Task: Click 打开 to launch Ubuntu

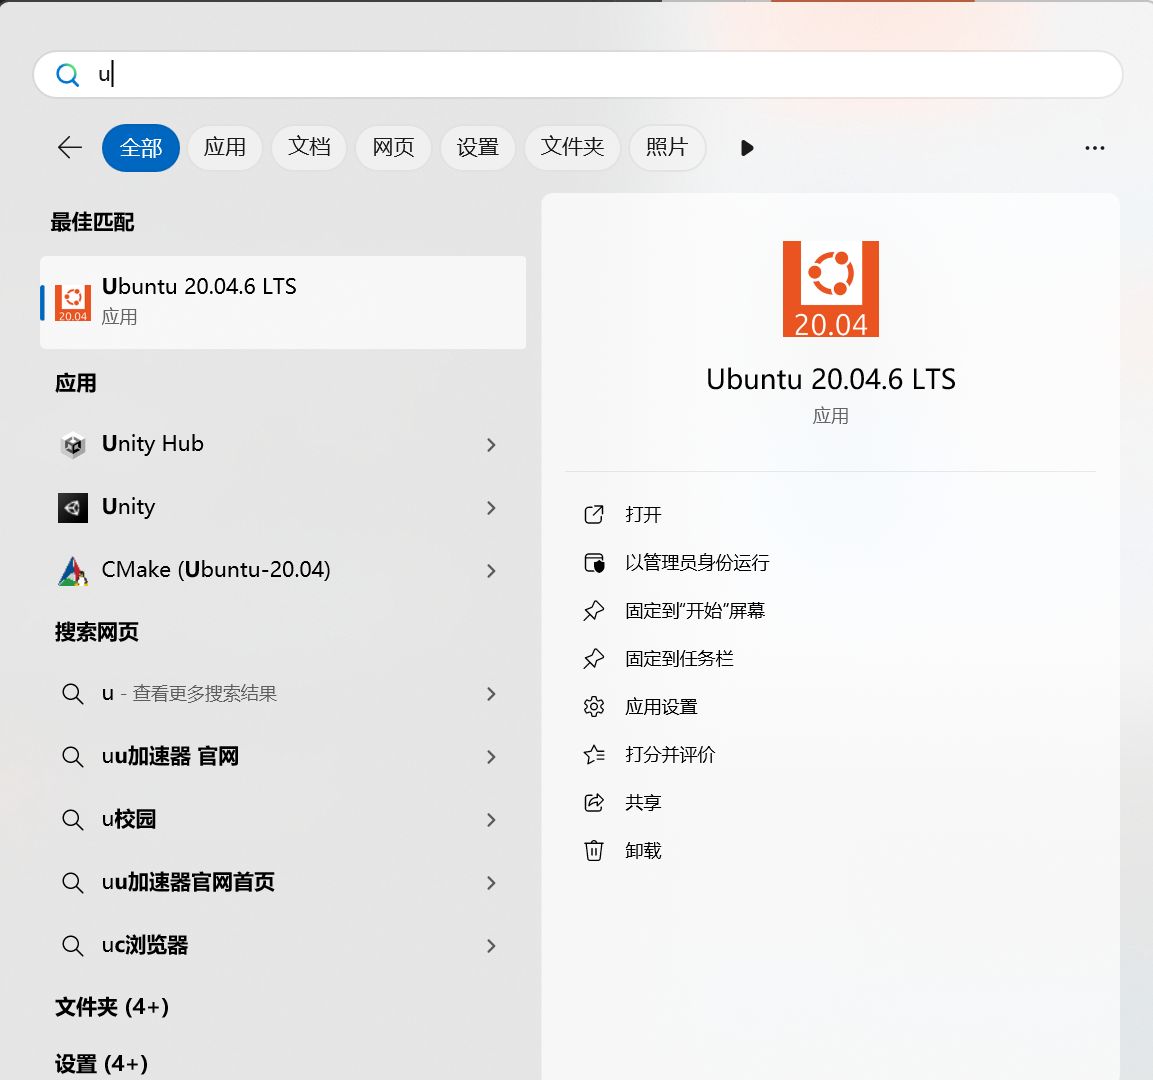Action: (643, 514)
